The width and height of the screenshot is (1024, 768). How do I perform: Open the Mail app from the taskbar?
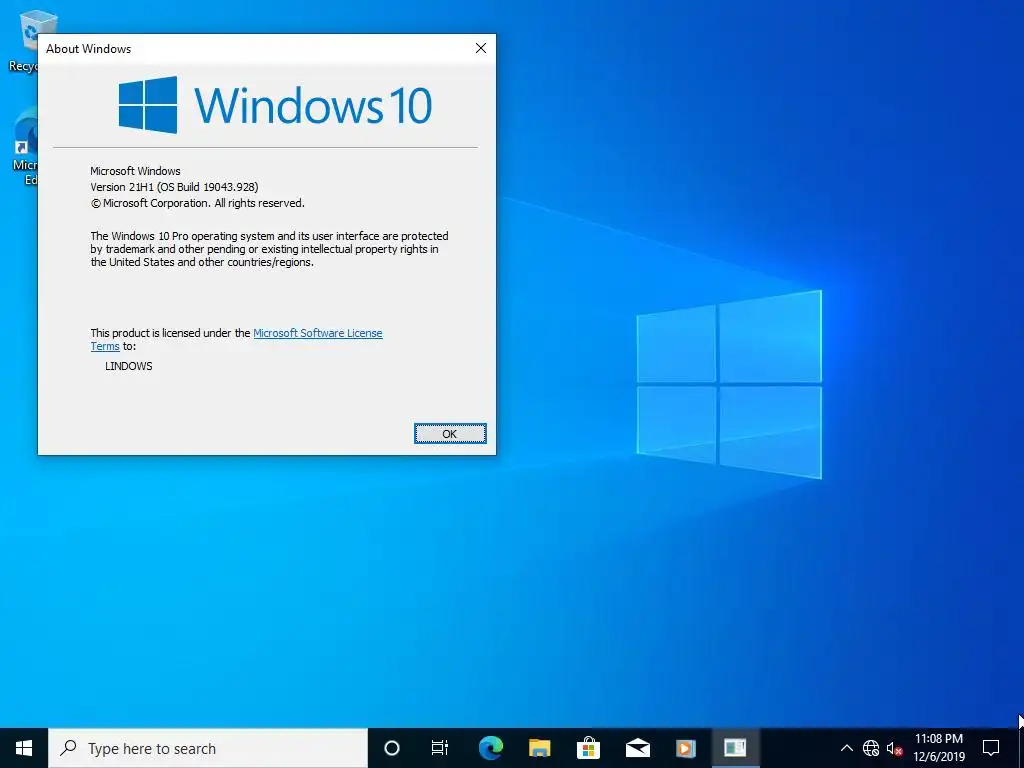(637, 748)
